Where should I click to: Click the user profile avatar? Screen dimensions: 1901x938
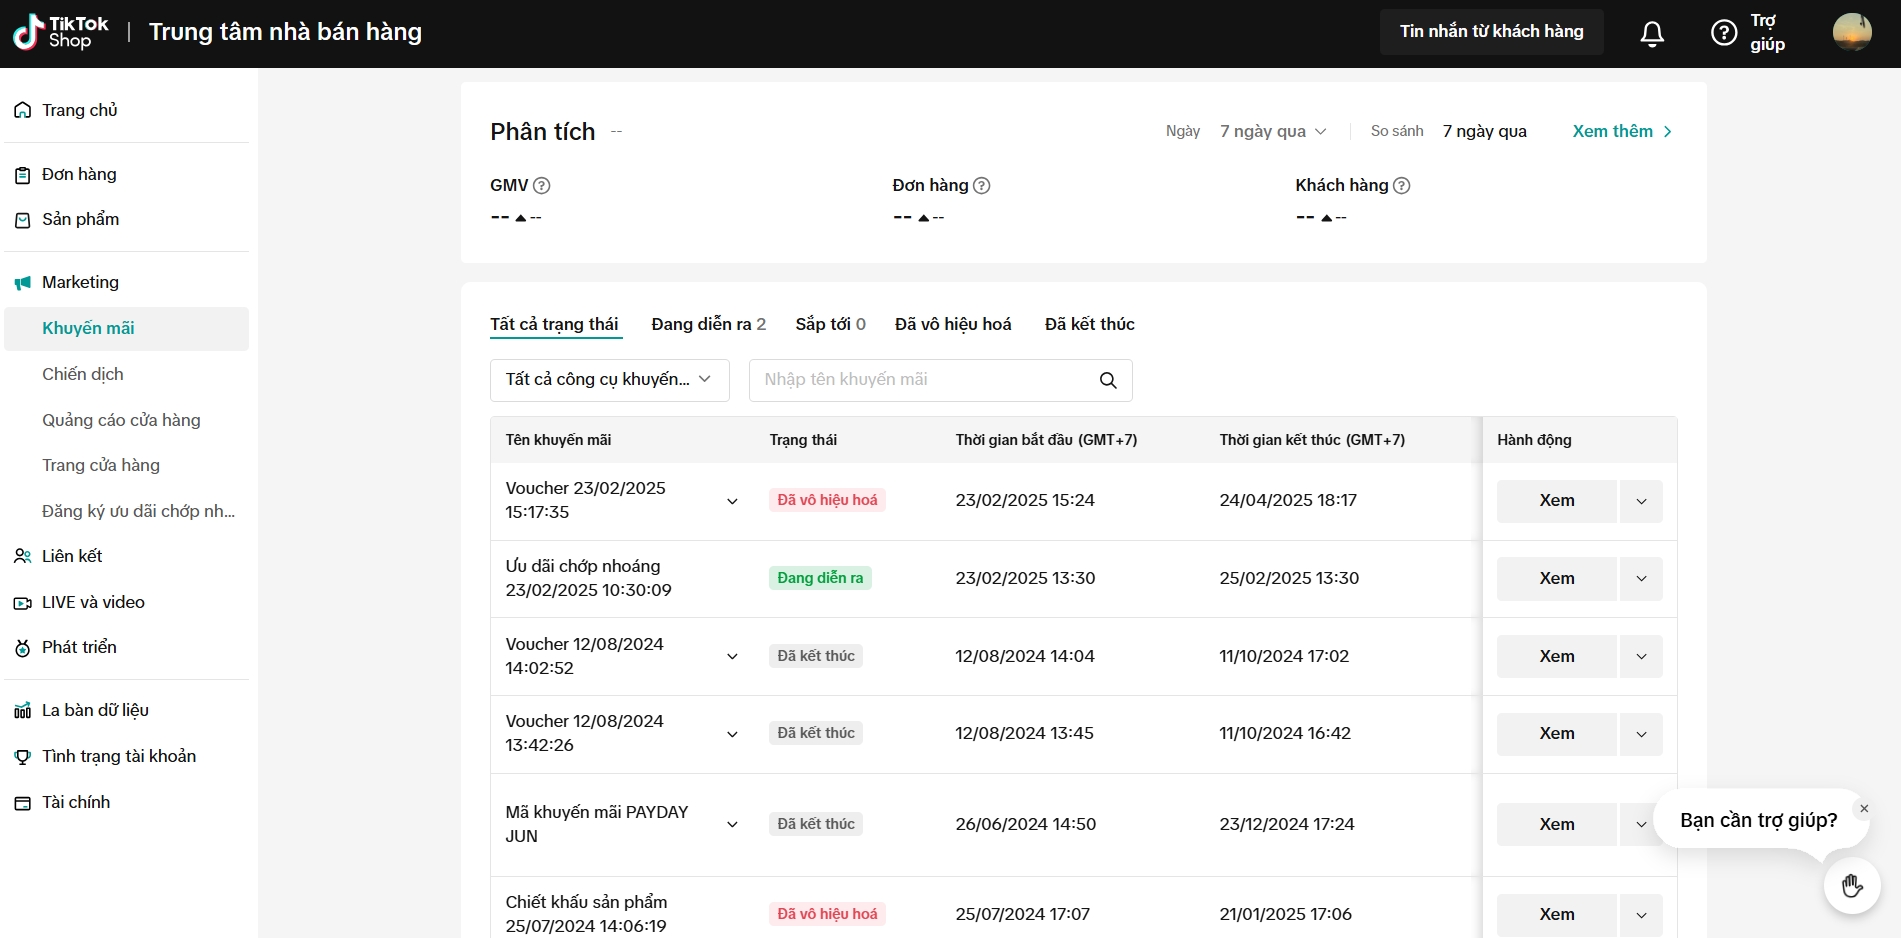pos(1851,32)
